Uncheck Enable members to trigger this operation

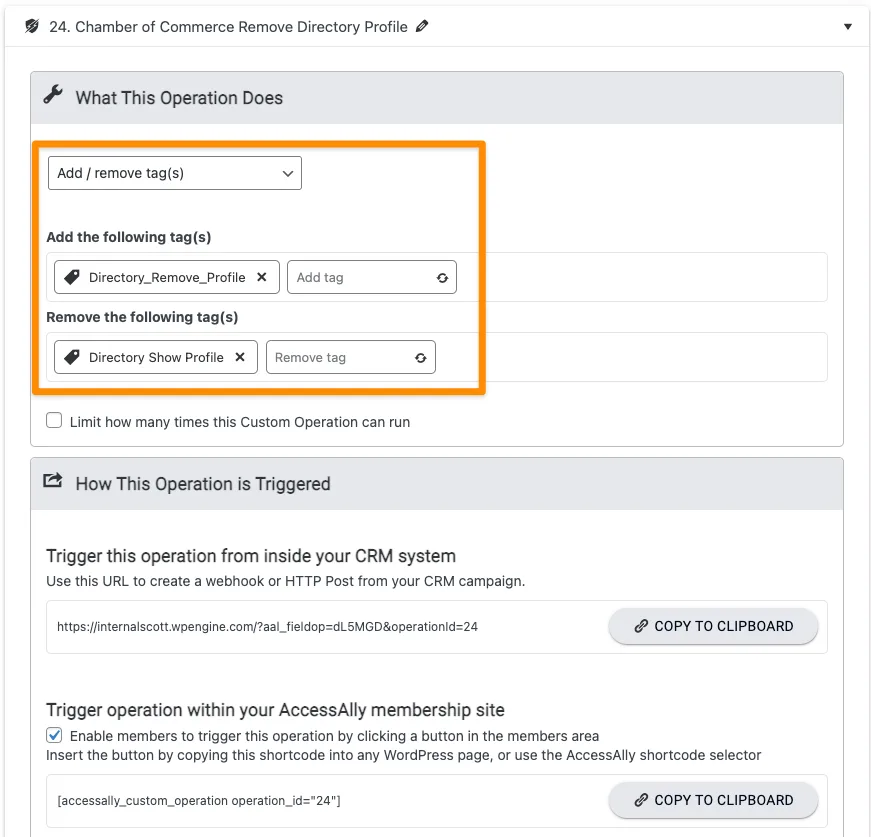54,735
